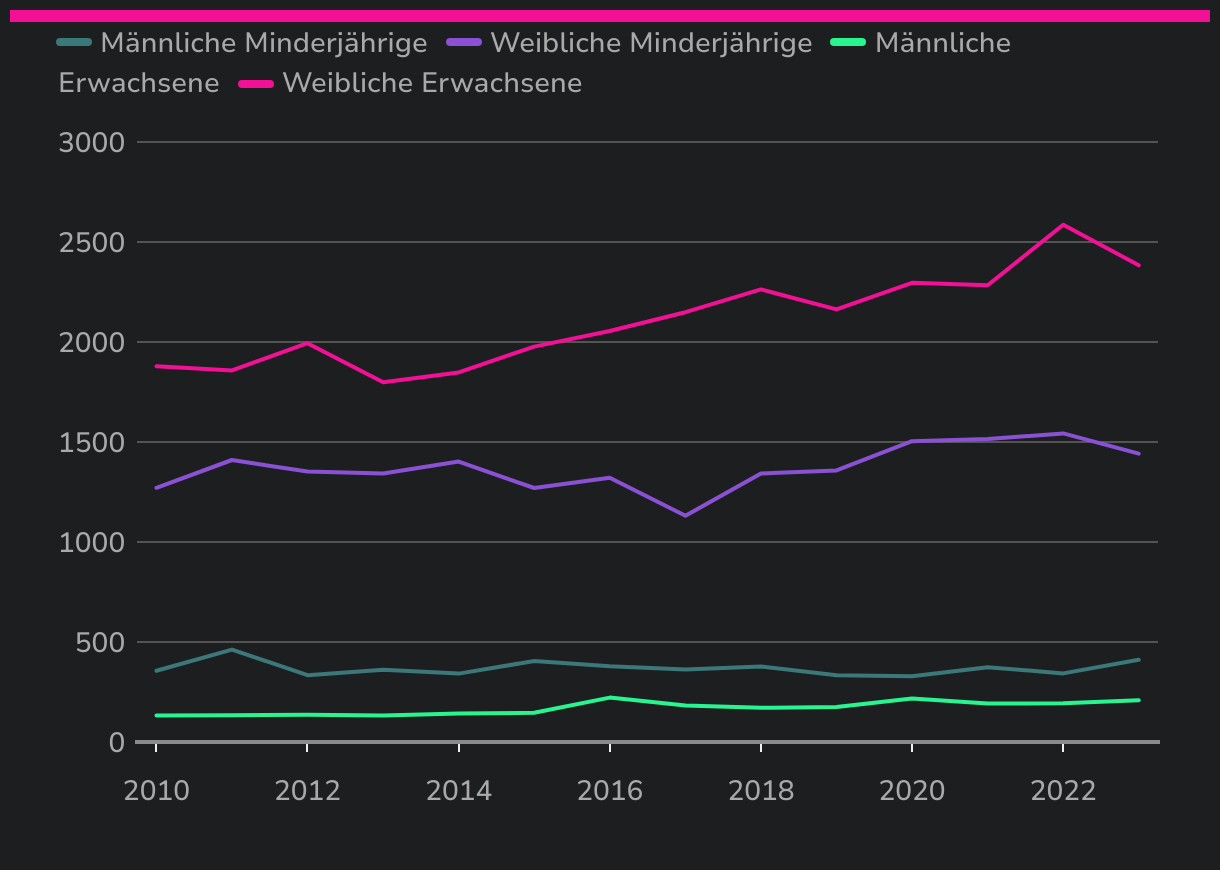Hide the Weibliche Minderjährige series via its label
This screenshot has width=1220, height=870.
[651, 43]
